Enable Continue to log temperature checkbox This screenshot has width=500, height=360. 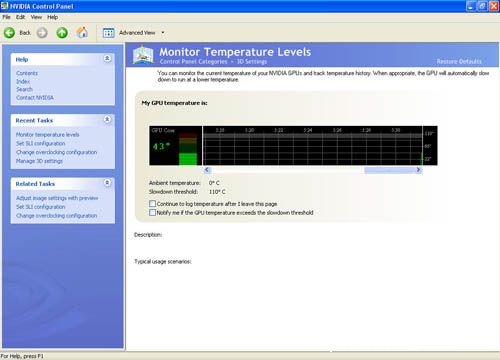tap(152, 203)
